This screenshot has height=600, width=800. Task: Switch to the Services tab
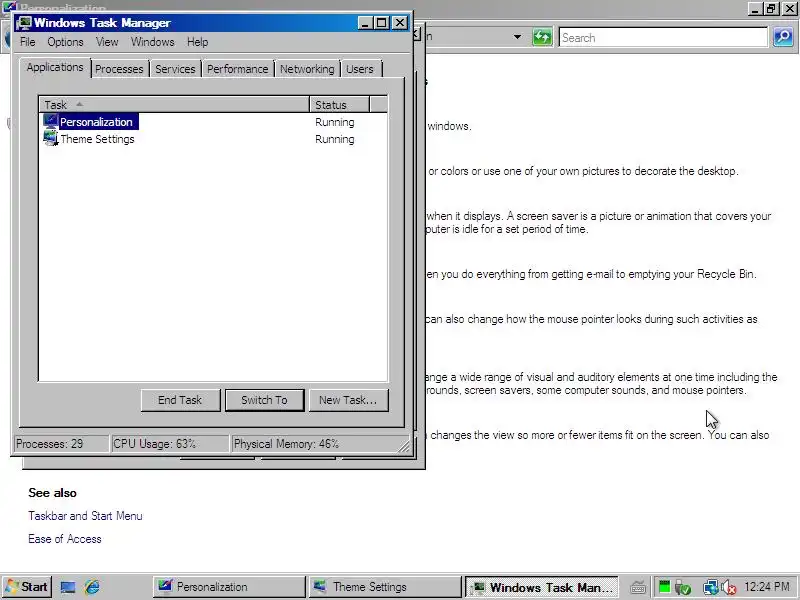pyautogui.click(x=175, y=69)
